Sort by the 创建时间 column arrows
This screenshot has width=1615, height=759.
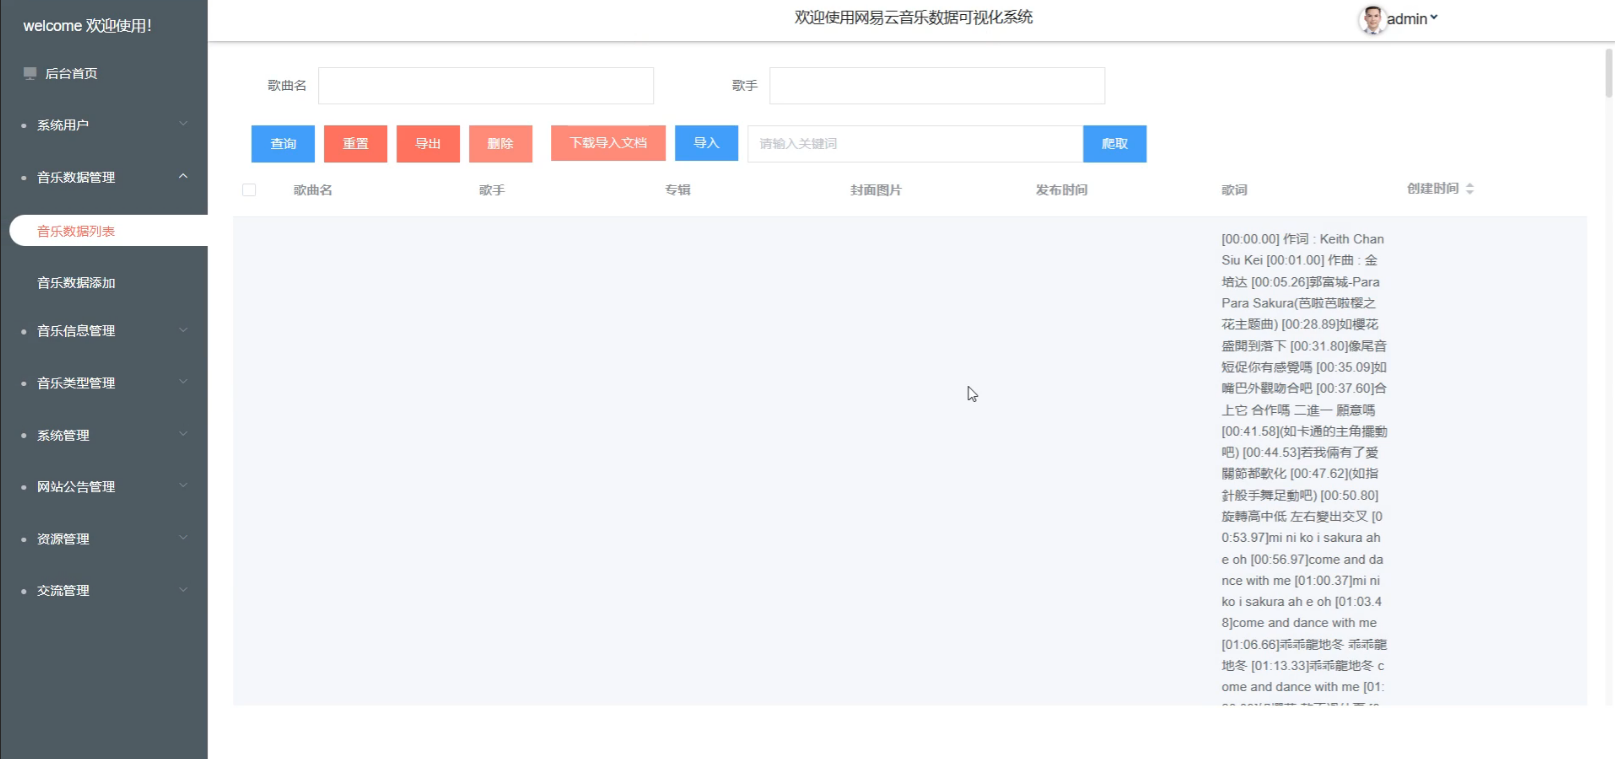(1469, 189)
